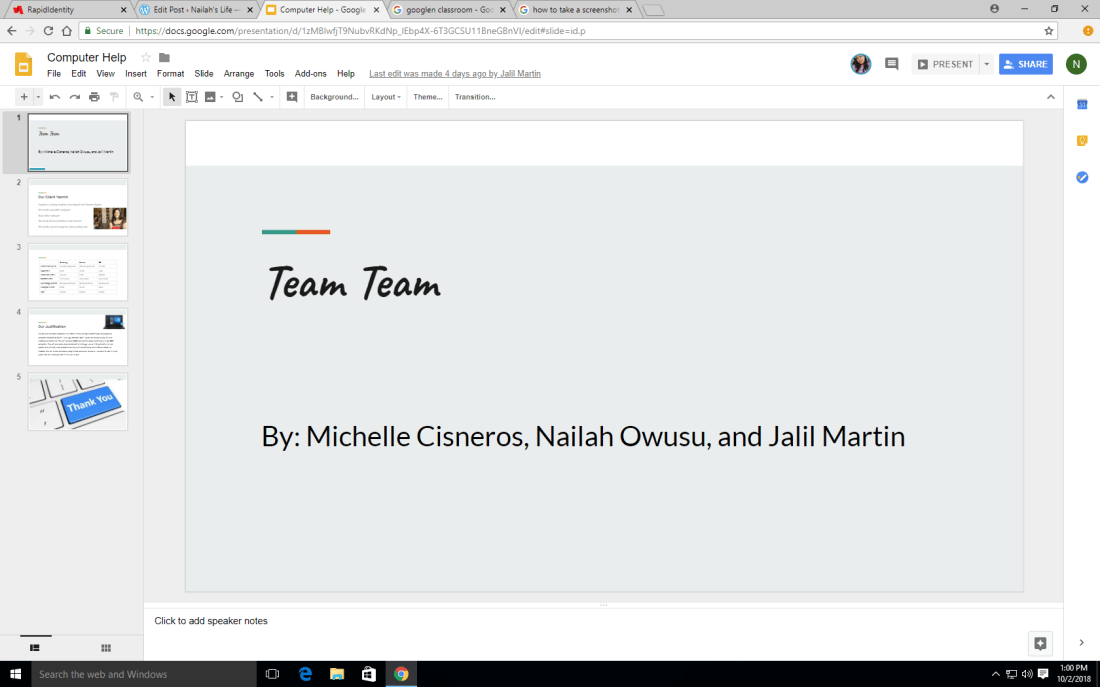Open the comments history icon

point(891,64)
